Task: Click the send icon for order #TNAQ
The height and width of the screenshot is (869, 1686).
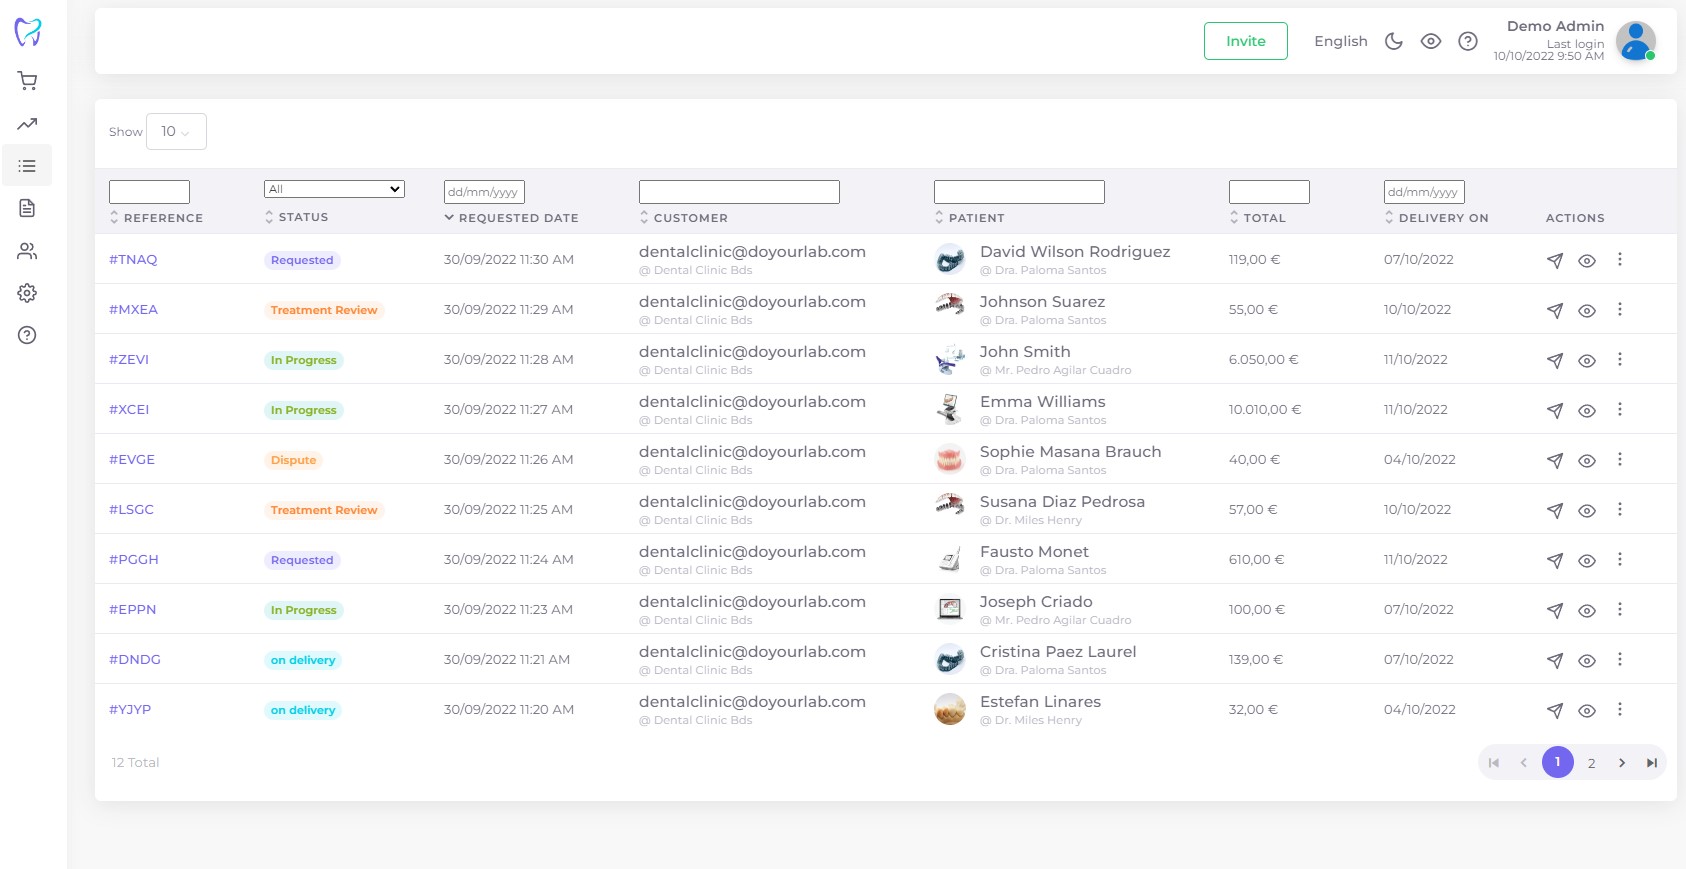Action: click(x=1554, y=261)
